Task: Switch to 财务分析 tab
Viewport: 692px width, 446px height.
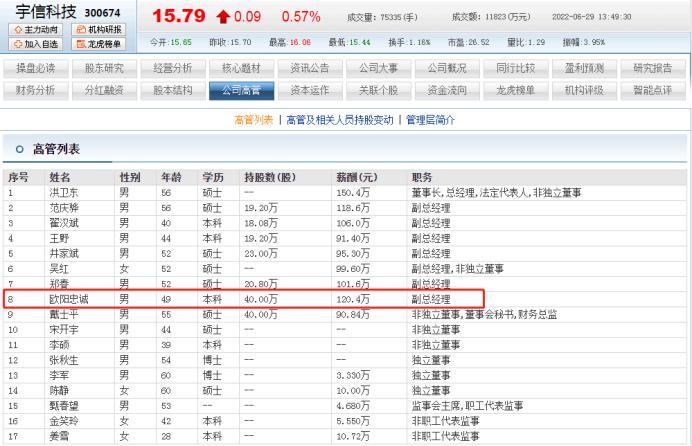Action: (36, 90)
